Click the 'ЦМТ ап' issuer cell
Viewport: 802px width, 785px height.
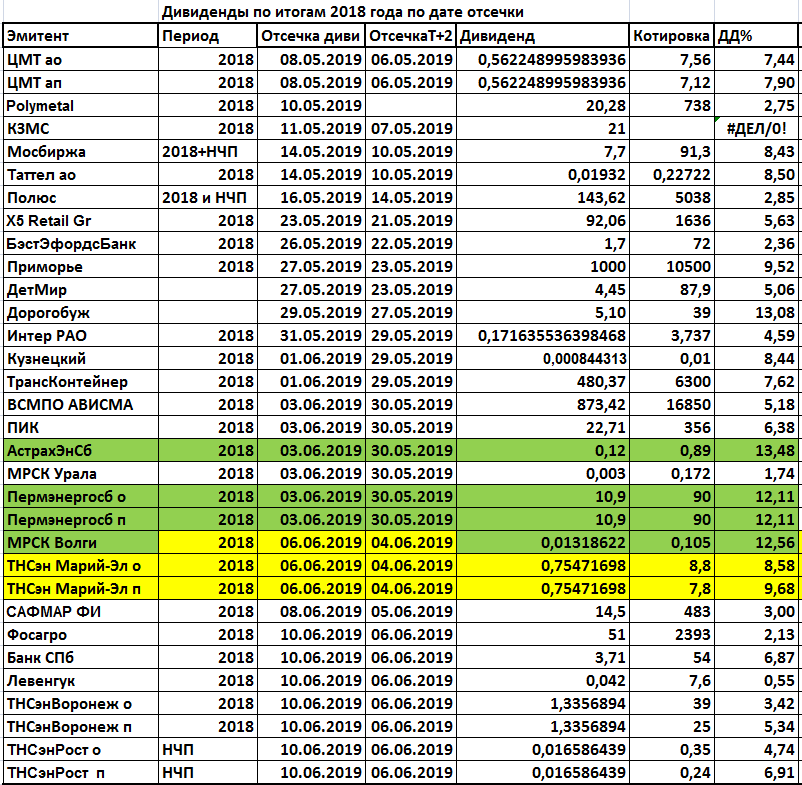(81, 82)
